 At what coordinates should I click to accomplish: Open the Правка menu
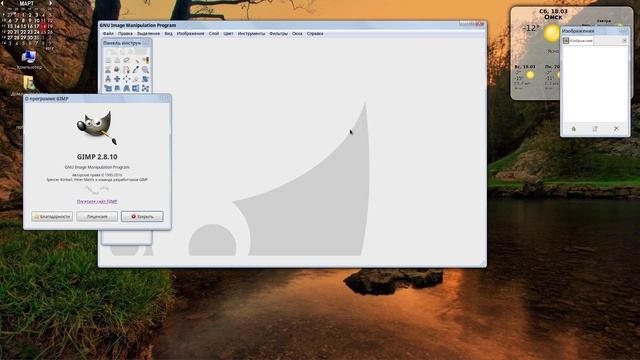[125, 33]
